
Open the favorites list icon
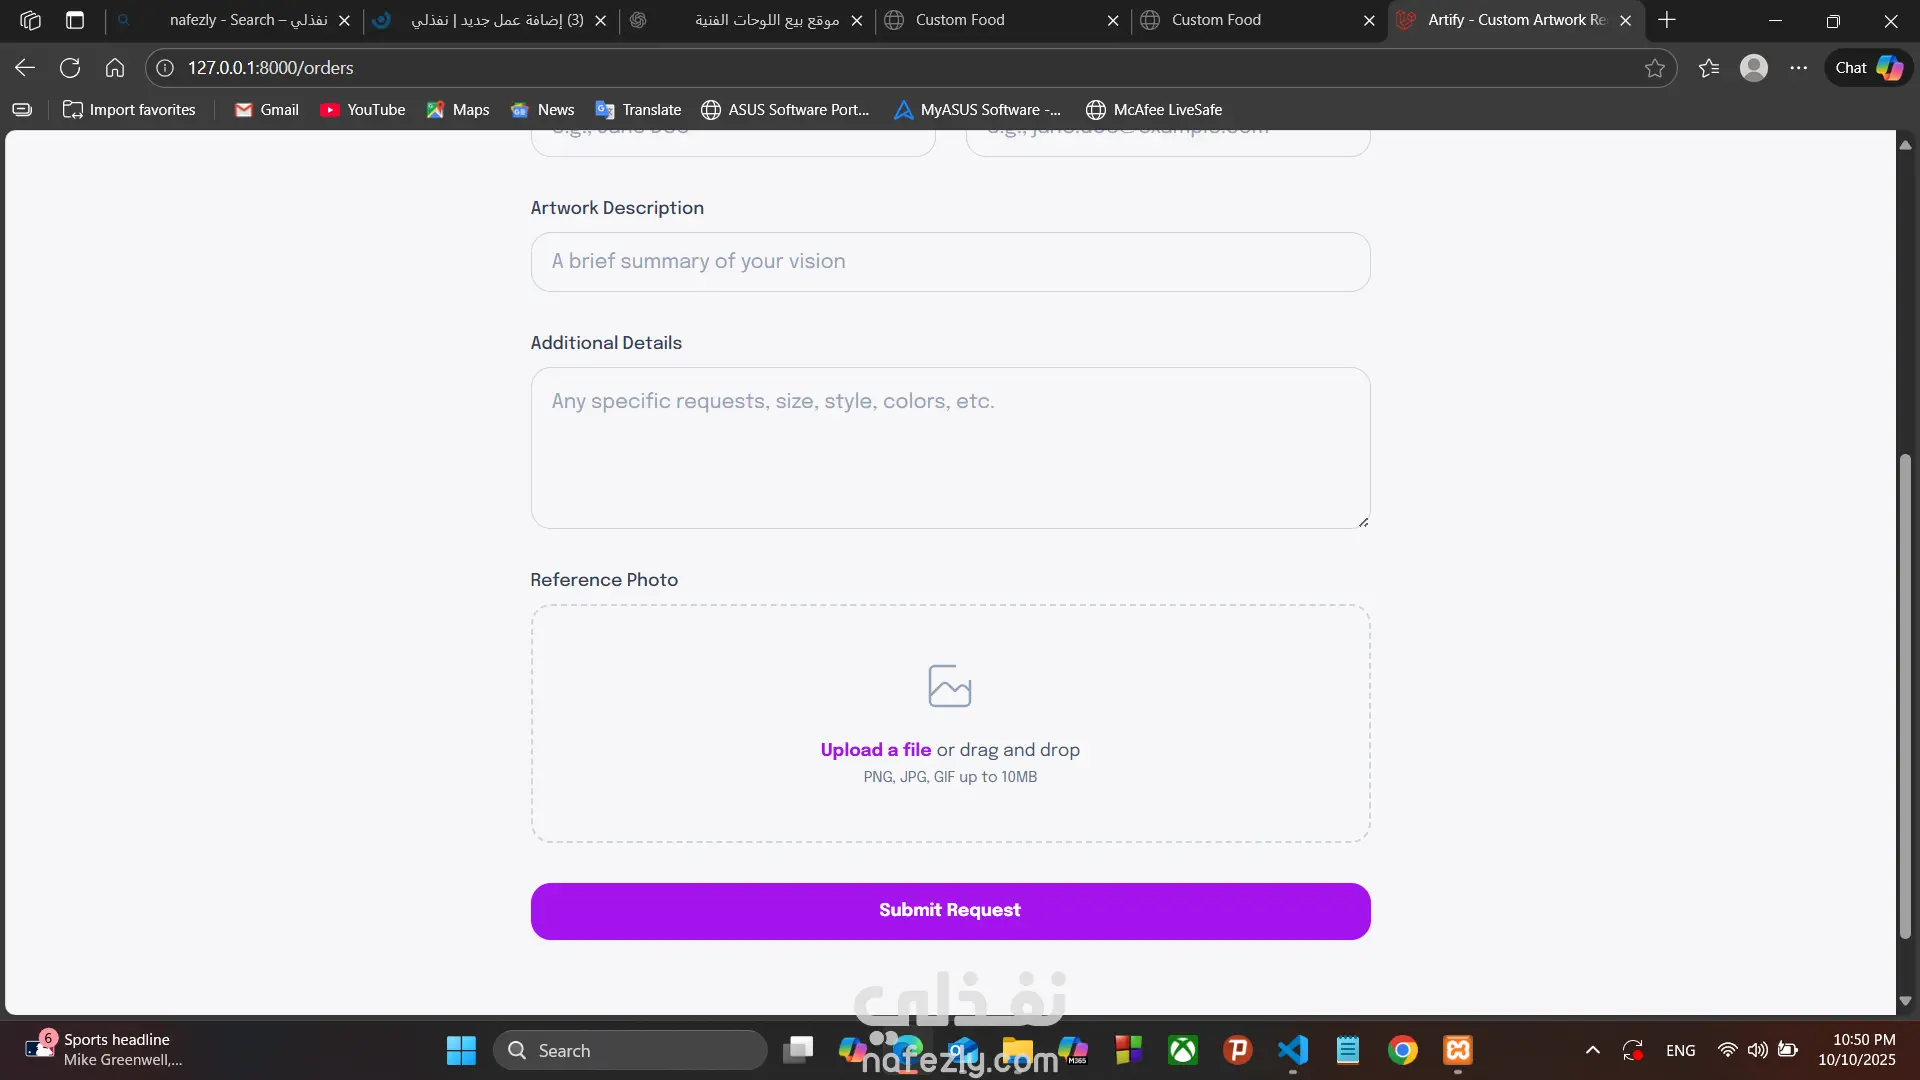pyautogui.click(x=1709, y=68)
